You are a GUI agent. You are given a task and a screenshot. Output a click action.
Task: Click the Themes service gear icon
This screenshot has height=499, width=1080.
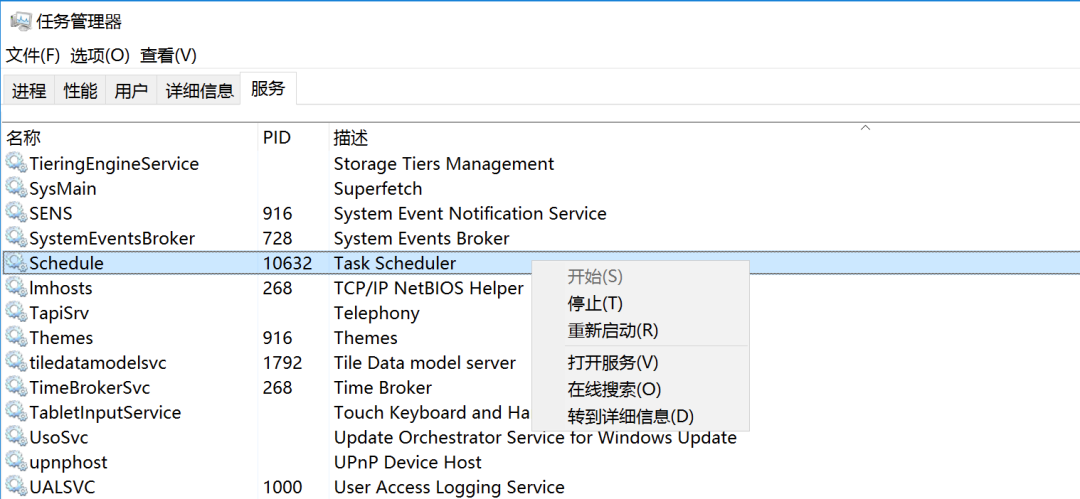[x=16, y=338]
